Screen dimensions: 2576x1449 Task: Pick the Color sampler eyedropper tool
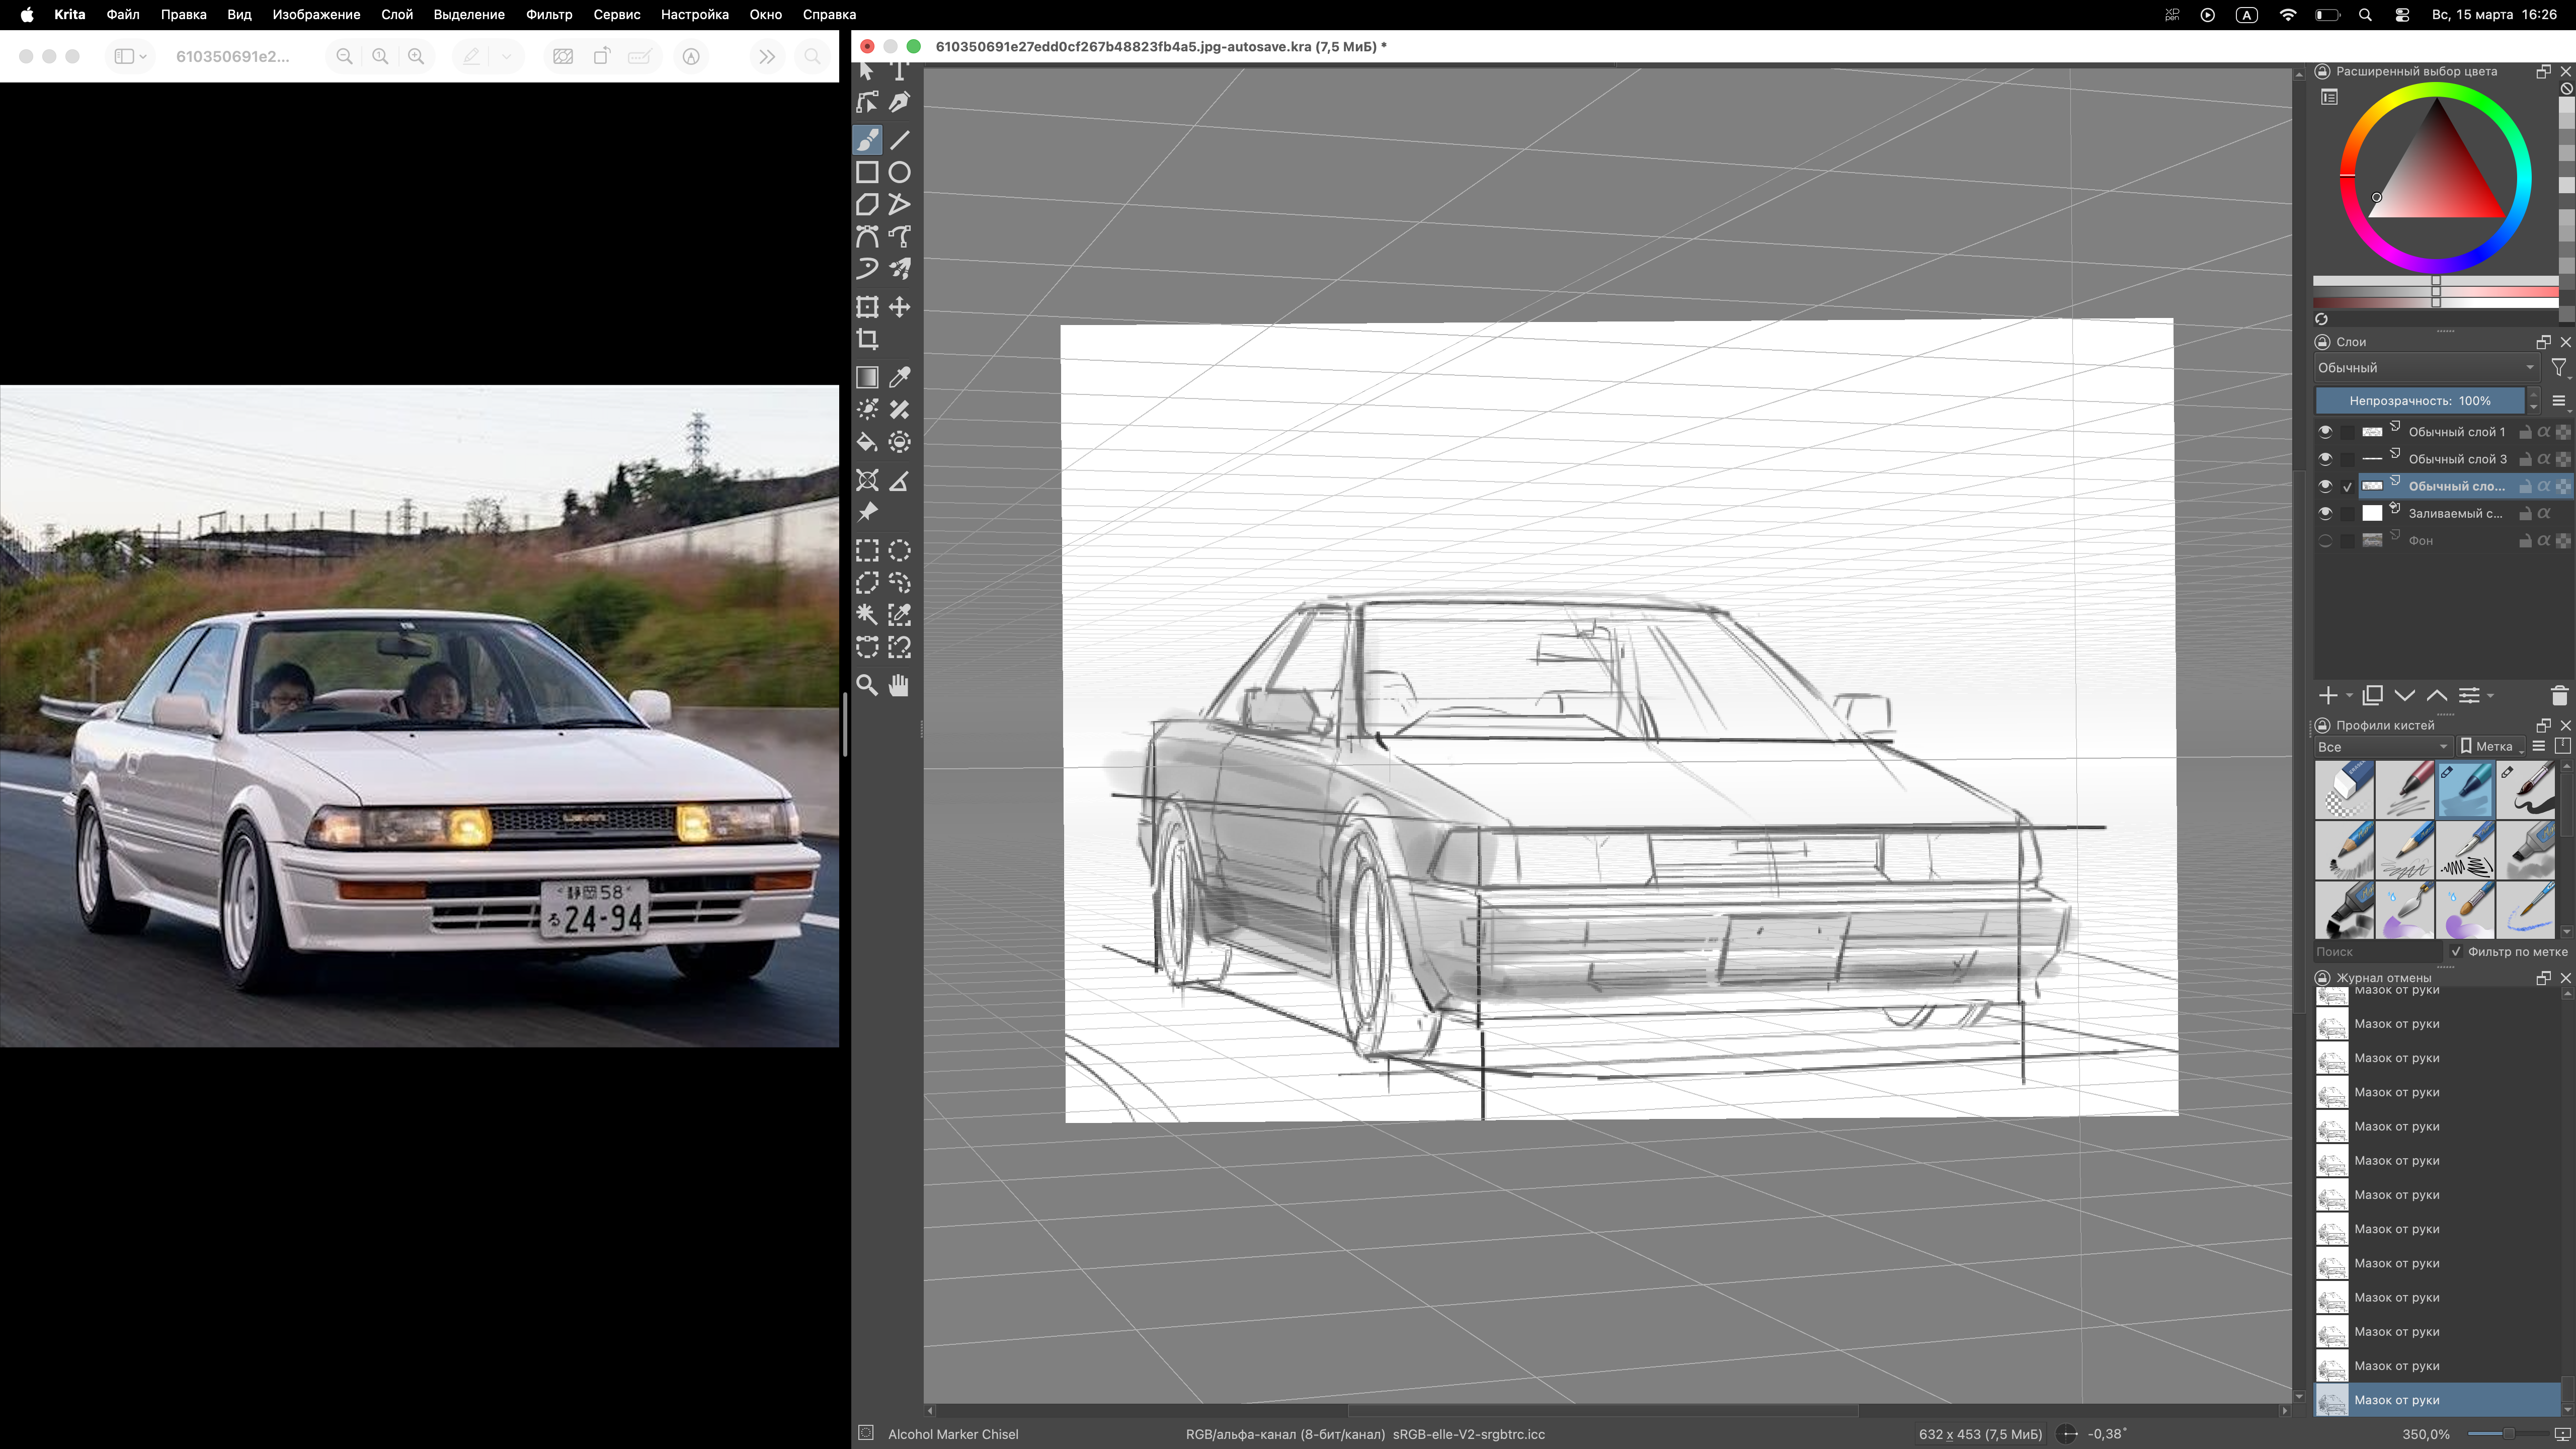[899, 377]
